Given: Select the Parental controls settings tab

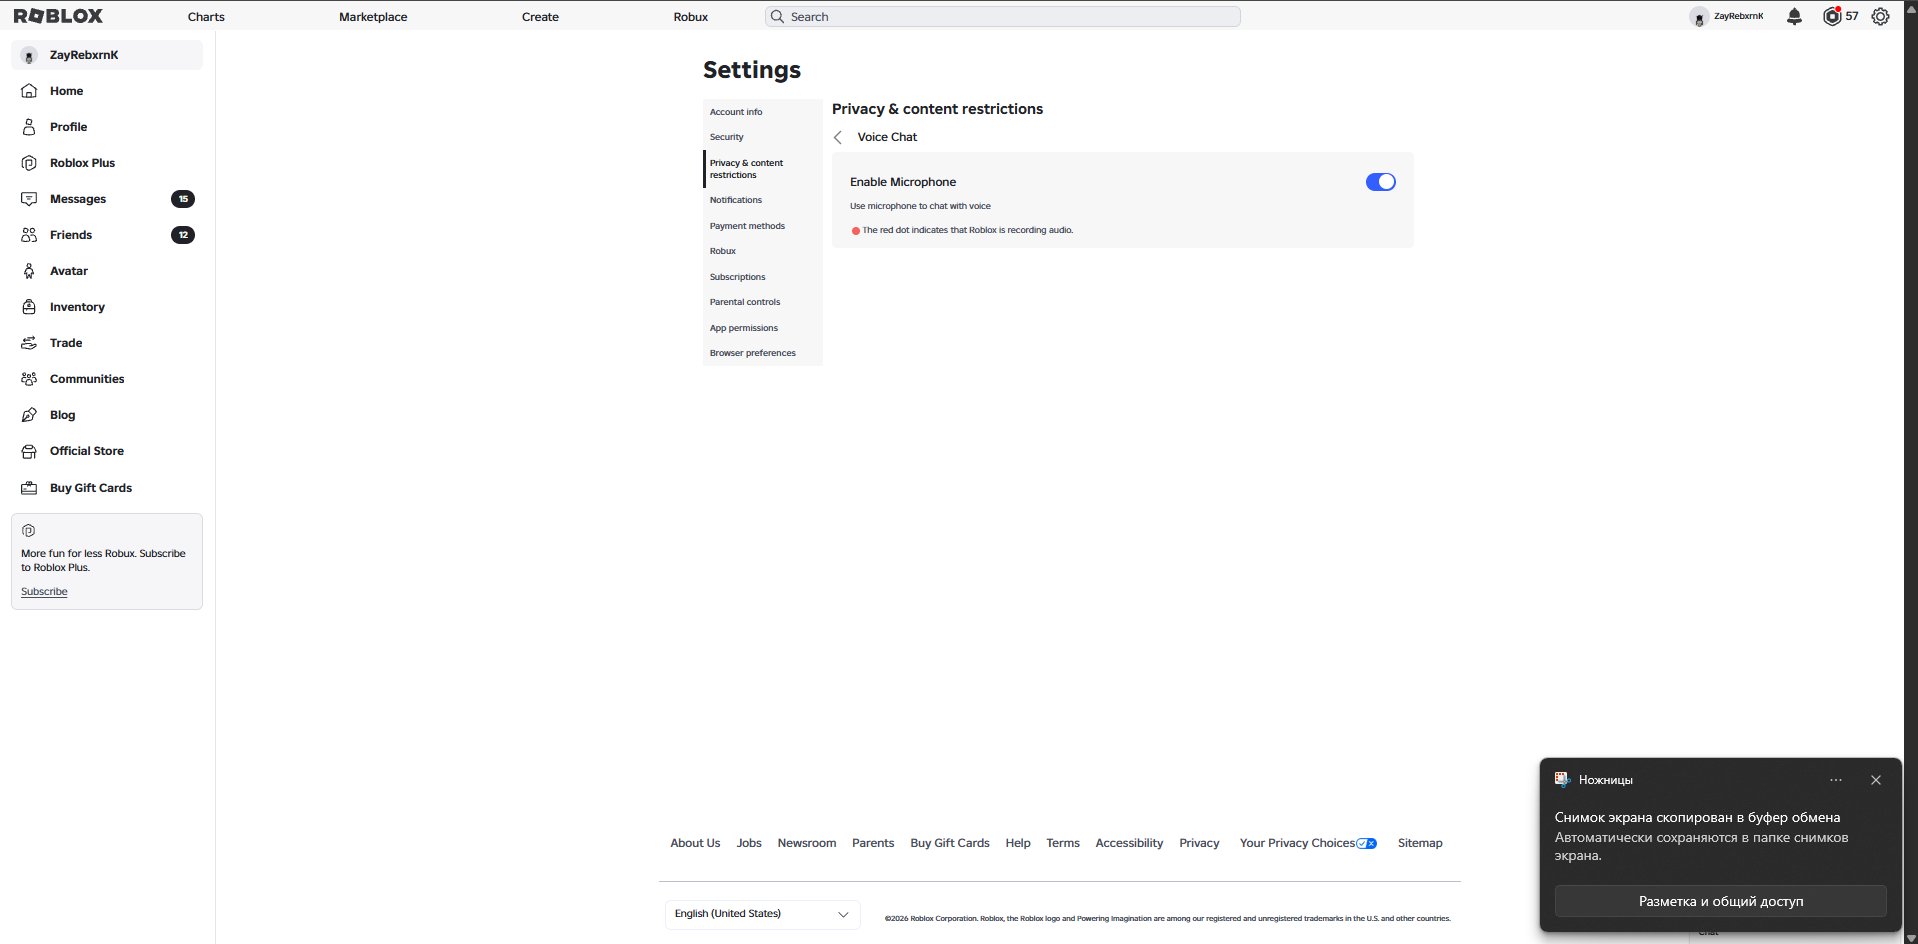Looking at the screenshot, I should (762, 302).
